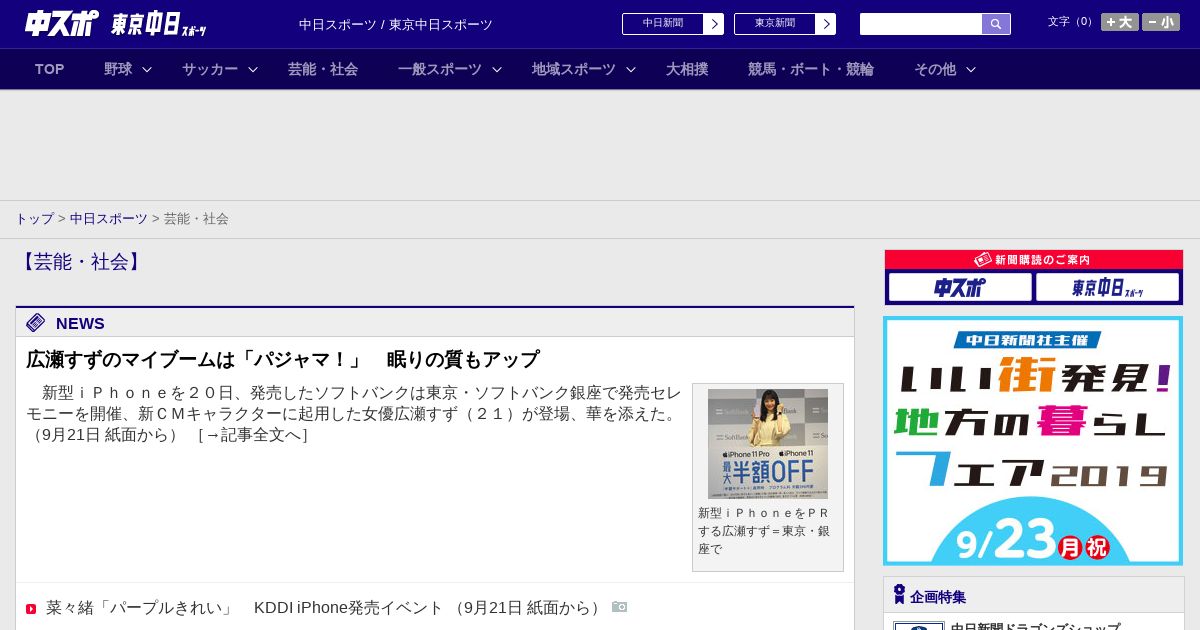
Task: Open headline 広瀬すずのマイブームは「パジャマ！」
Action: pyautogui.click(x=283, y=359)
